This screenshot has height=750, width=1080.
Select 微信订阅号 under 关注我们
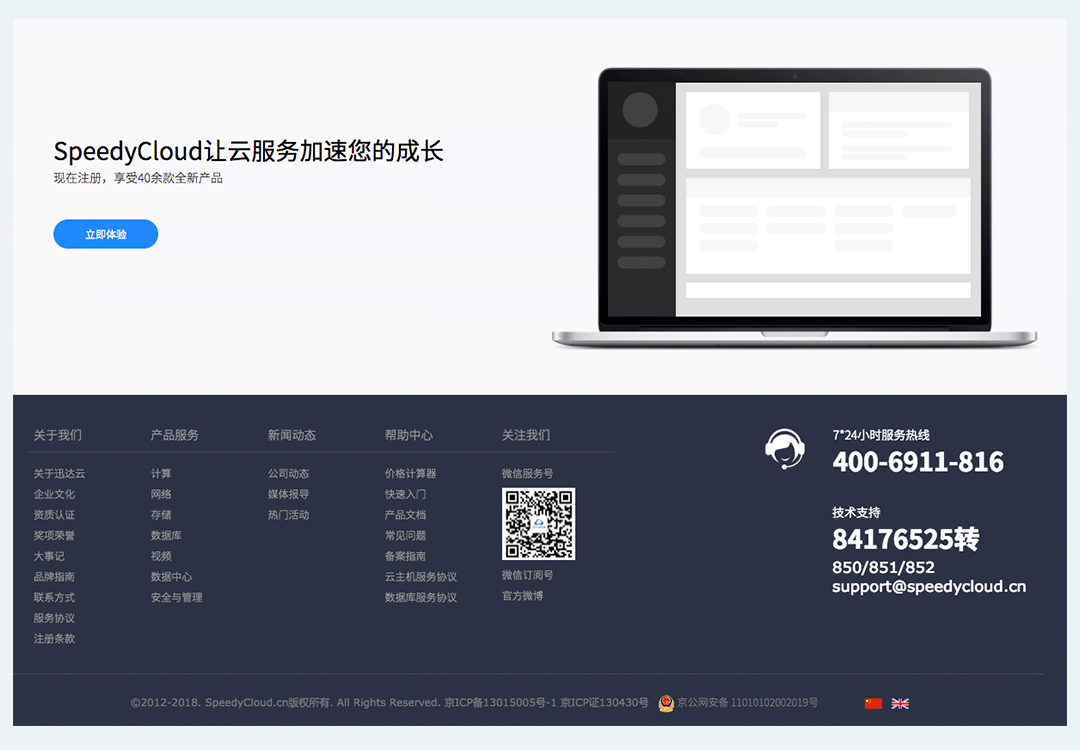[x=528, y=575]
